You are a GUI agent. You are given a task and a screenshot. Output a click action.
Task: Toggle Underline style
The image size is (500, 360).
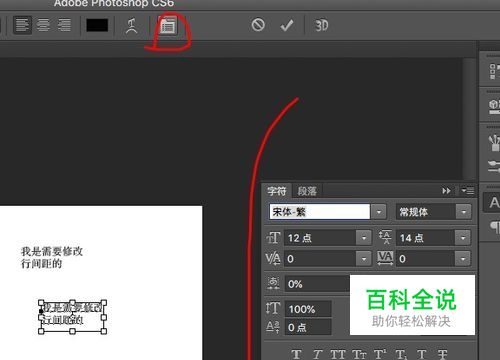[422, 354]
